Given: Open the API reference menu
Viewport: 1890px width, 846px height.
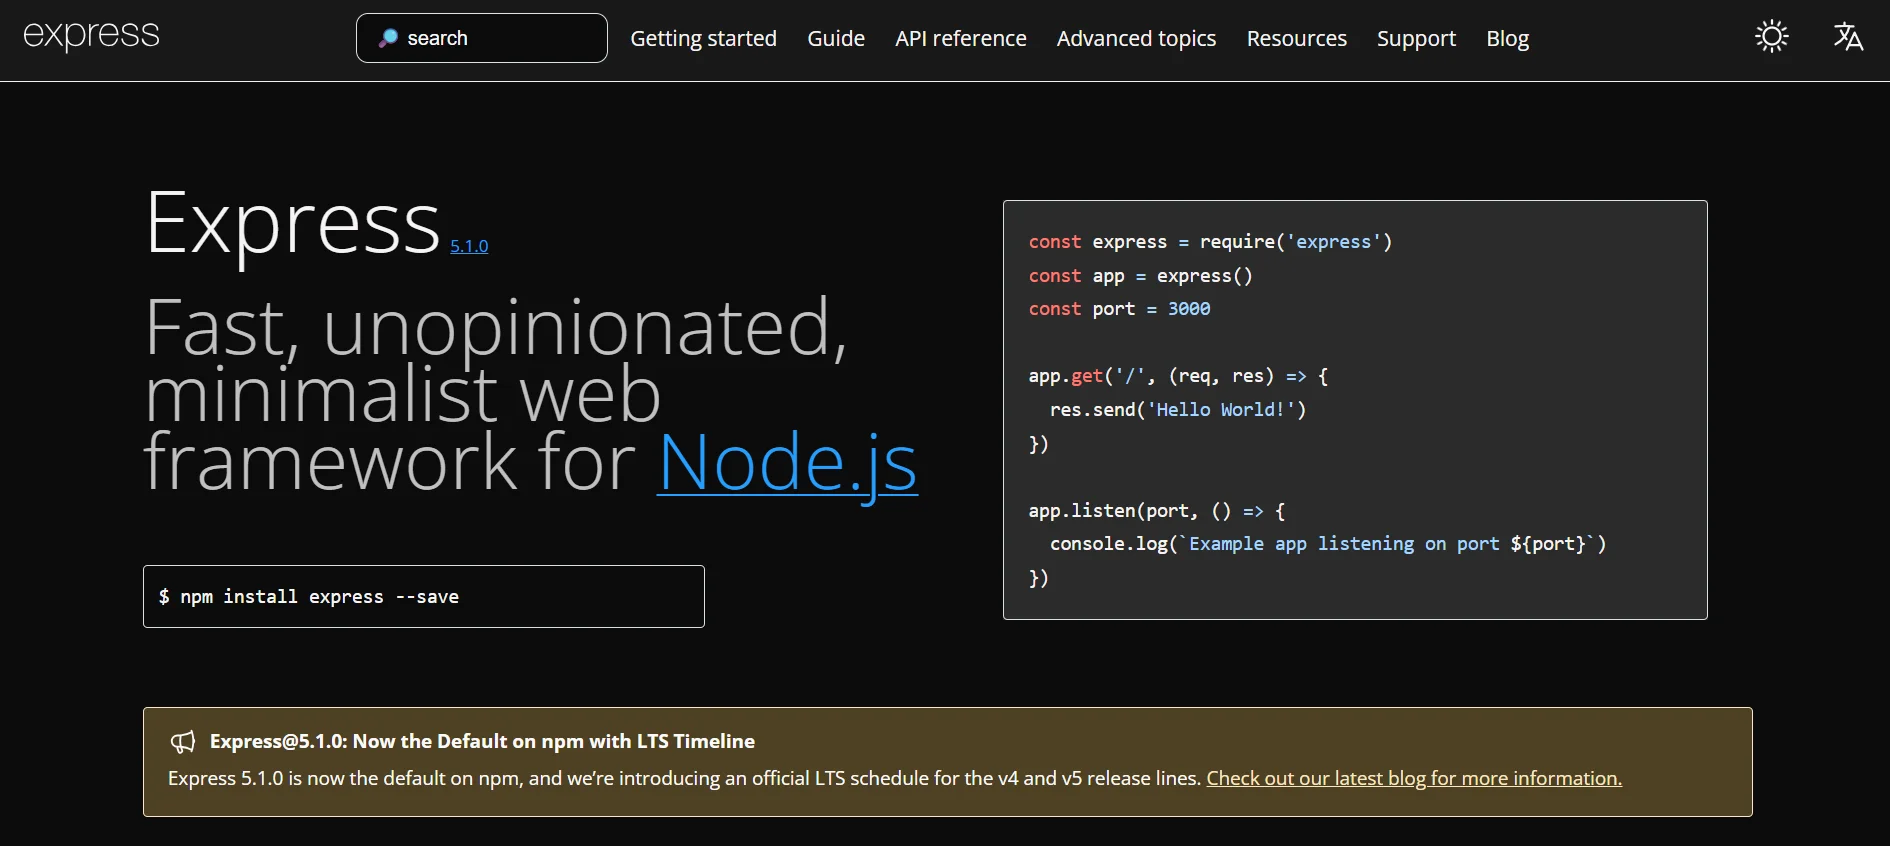Looking at the screenshot, I should click(961, 39).
